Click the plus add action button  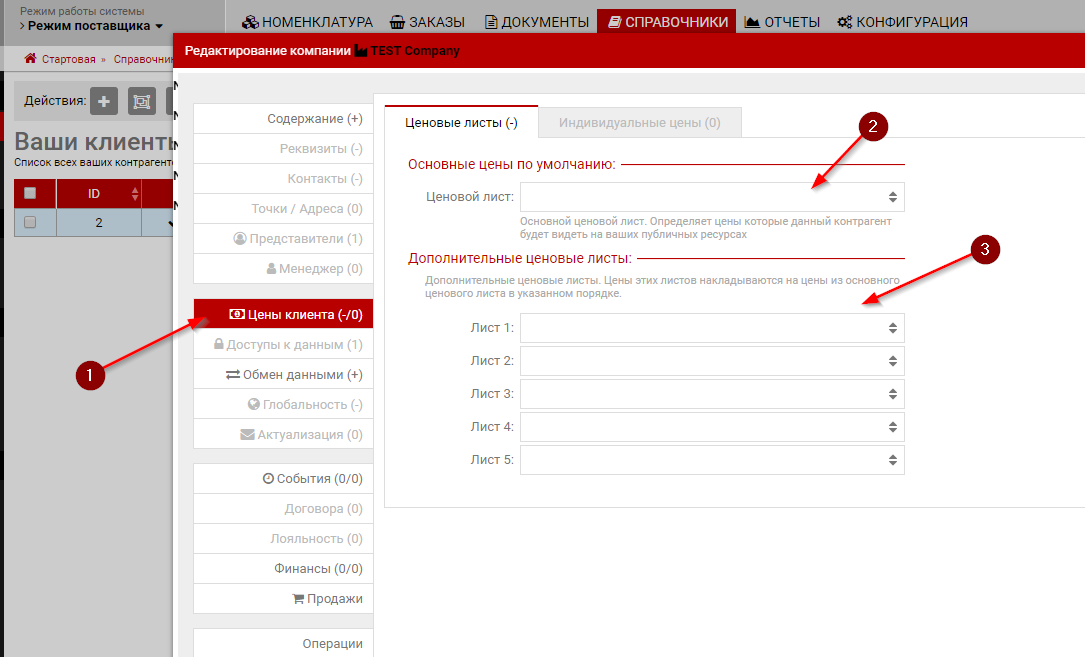[105, 100]
